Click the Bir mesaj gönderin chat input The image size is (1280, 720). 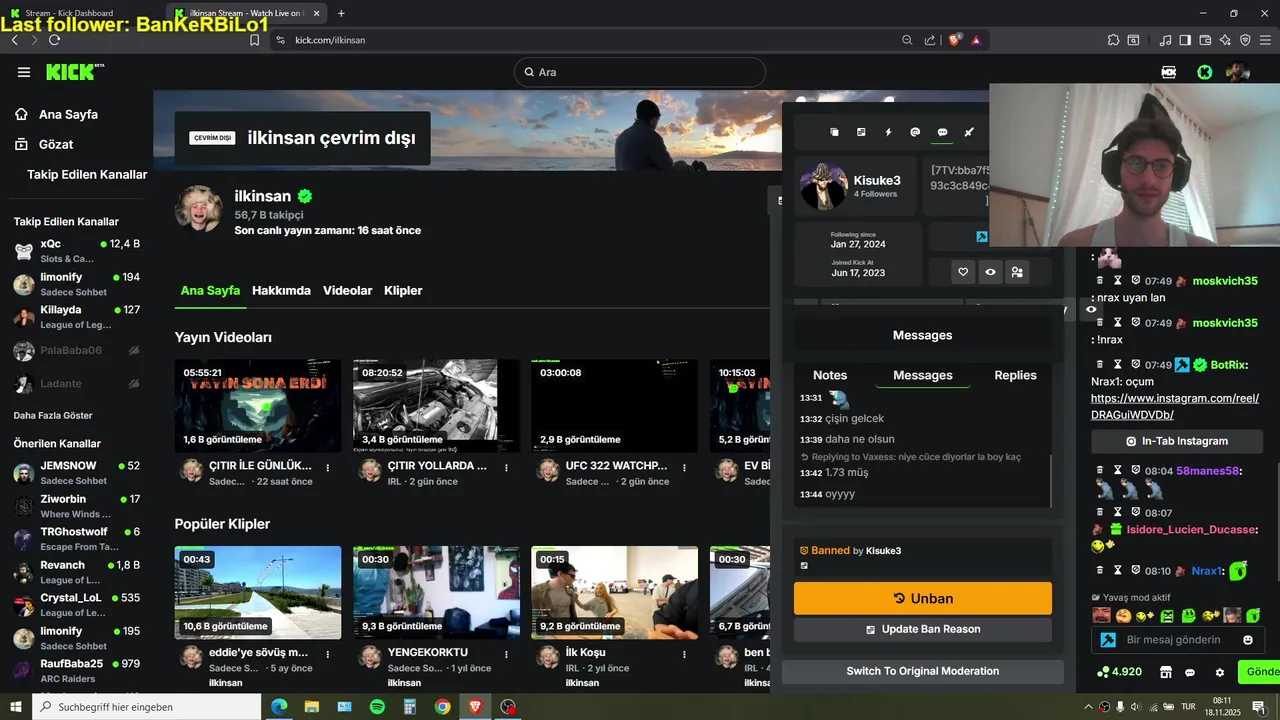tap(1177, 640)
